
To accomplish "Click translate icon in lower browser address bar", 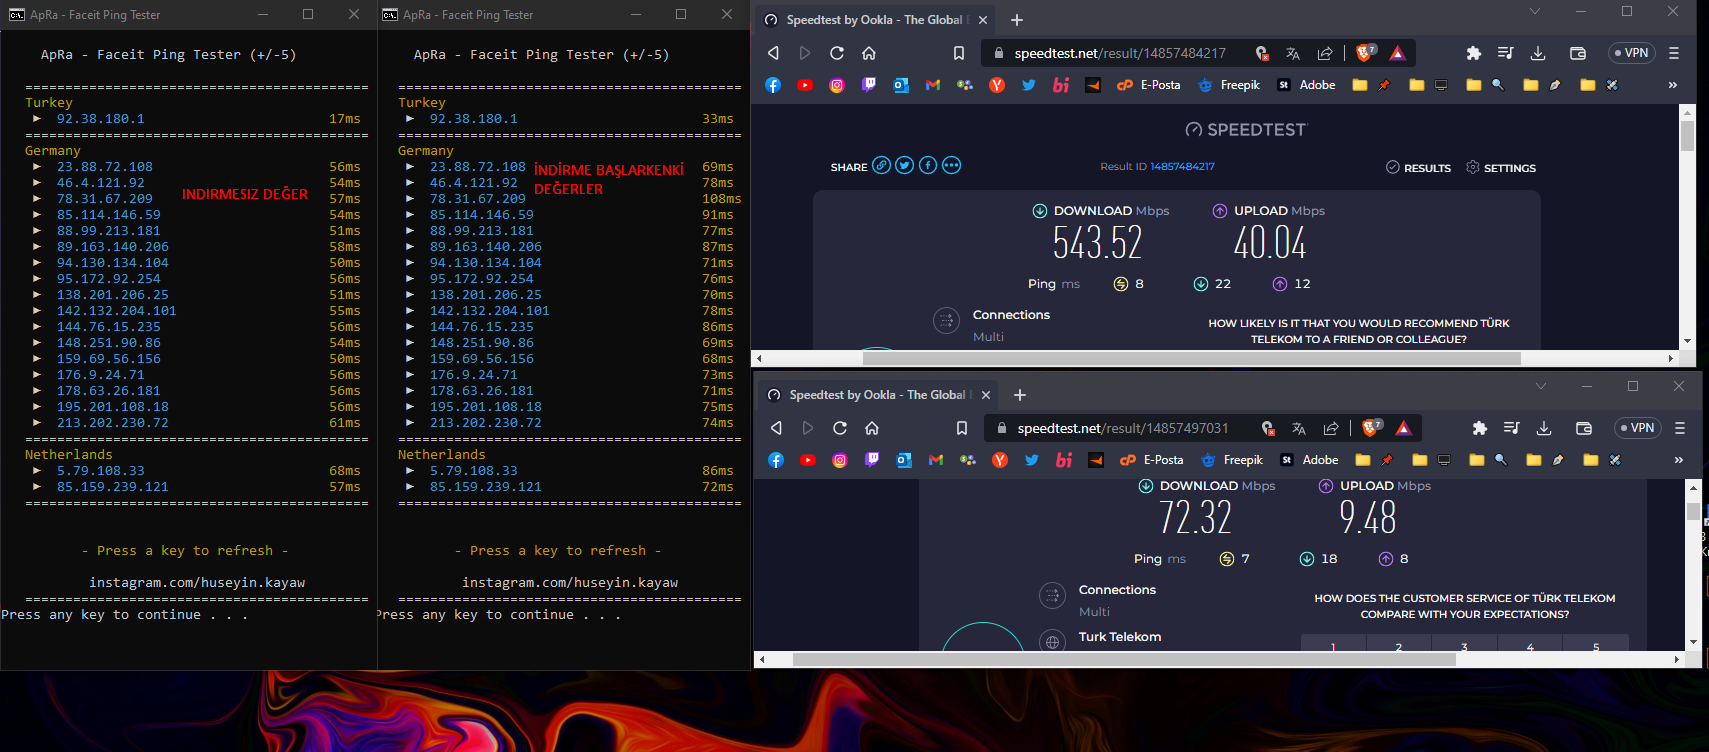I will pyautogui.click(x=1299, y=428).
